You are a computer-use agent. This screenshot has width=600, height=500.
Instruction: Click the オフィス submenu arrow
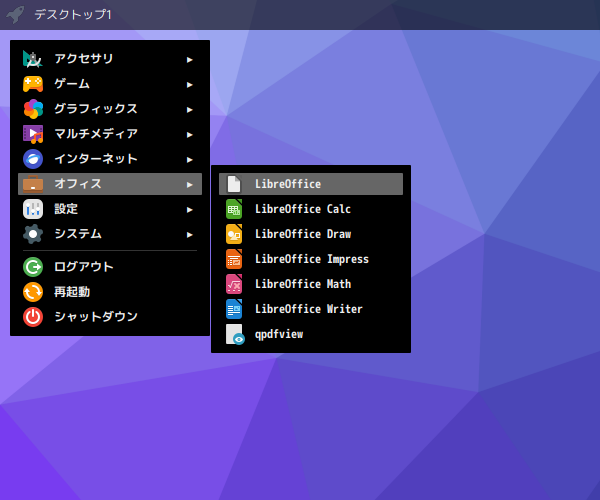coord(189,185)
